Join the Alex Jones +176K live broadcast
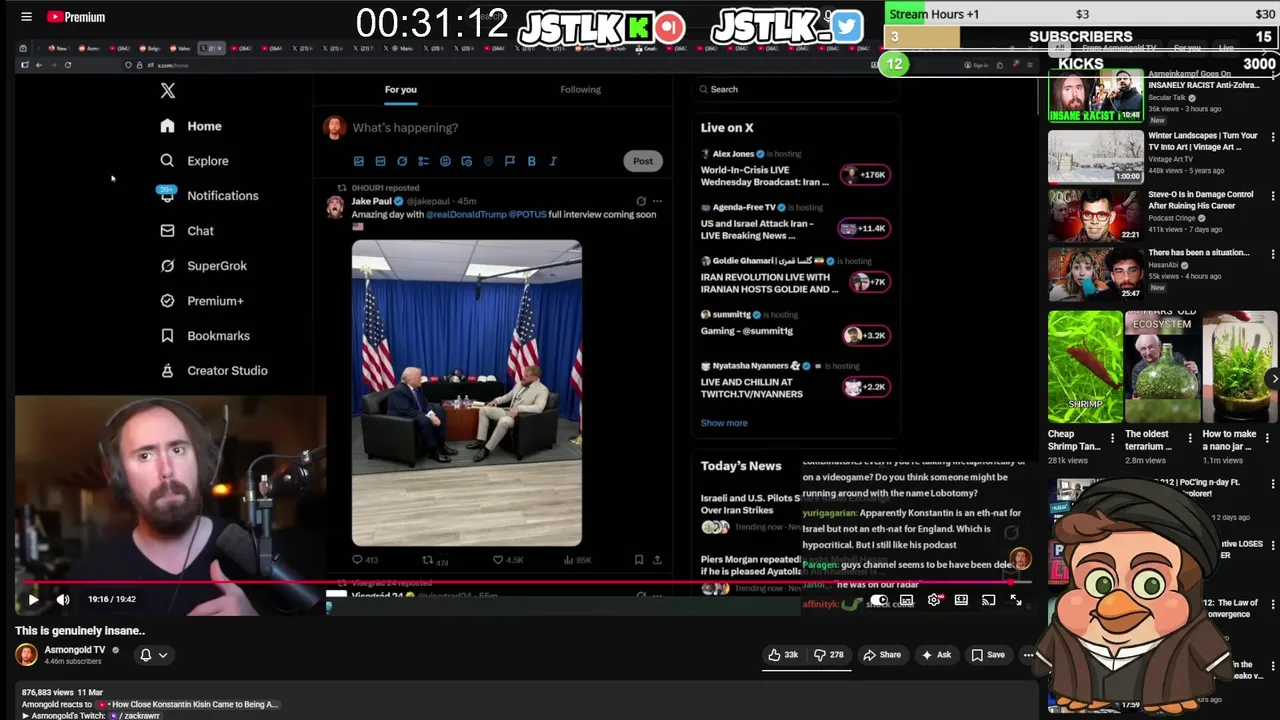The width and height of the screenshot is (1280, 720). click(x=865, y=175)
